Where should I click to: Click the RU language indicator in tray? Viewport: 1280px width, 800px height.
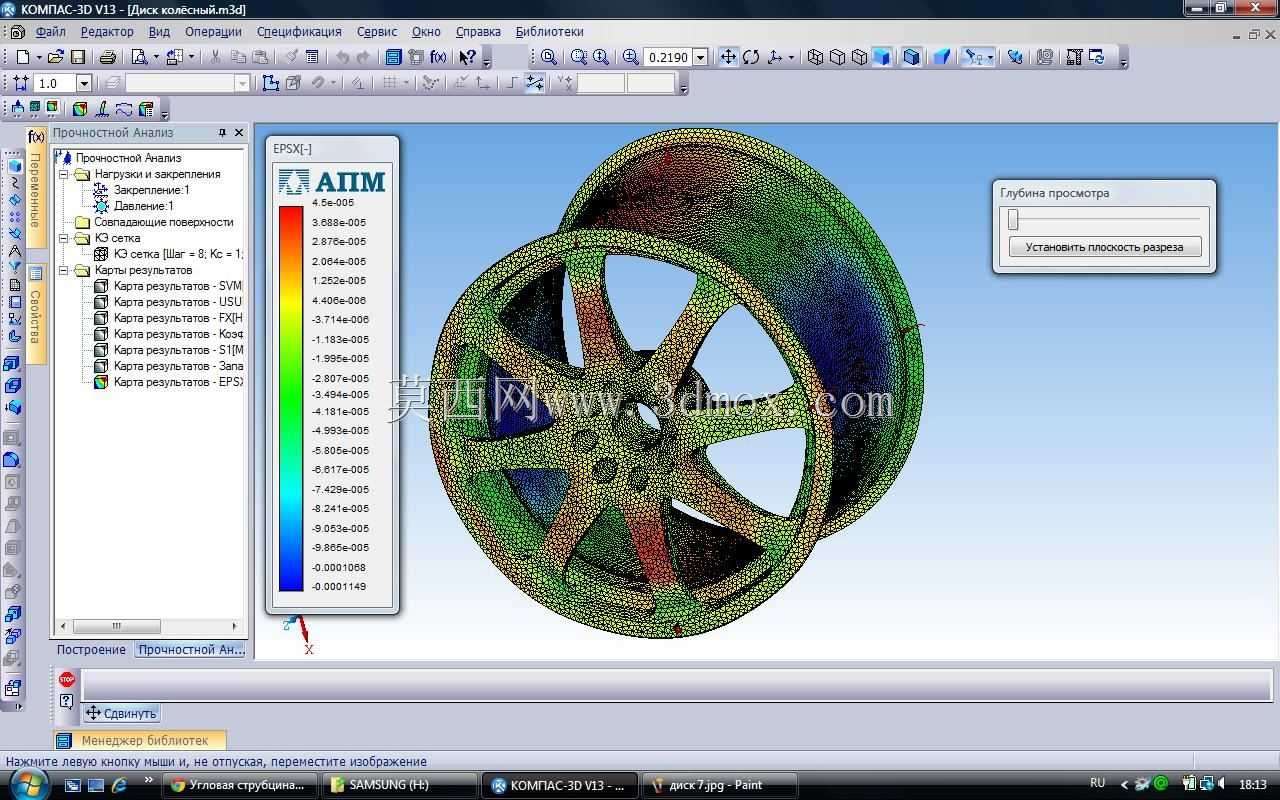tap(1097, 783)
